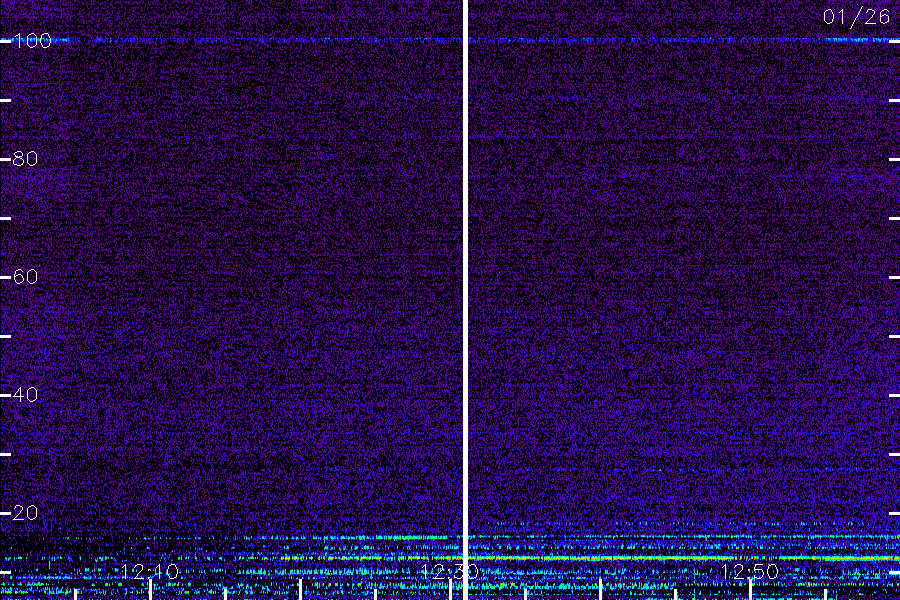
Task: Click the 80 frequency axis label
Action: (x=25, y=159)
